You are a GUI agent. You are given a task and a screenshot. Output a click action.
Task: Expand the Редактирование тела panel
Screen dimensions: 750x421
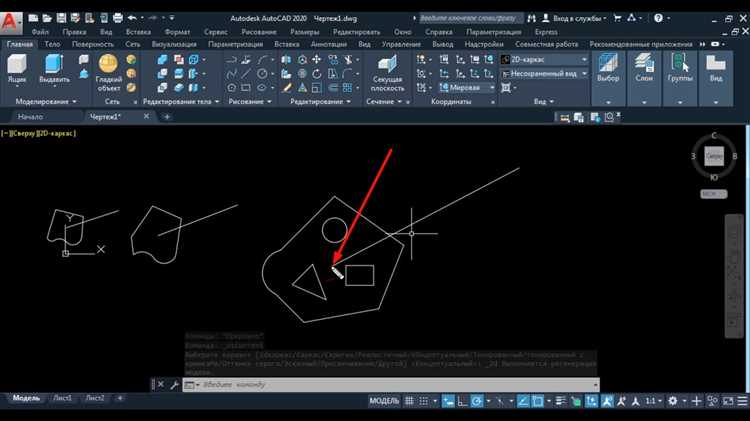point(181,101)
